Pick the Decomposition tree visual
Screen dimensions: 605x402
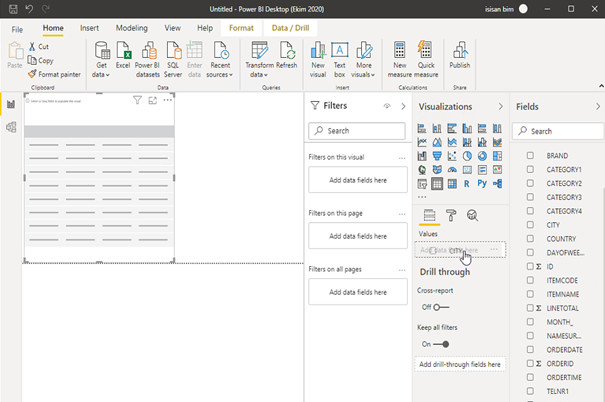coord(497,184)
